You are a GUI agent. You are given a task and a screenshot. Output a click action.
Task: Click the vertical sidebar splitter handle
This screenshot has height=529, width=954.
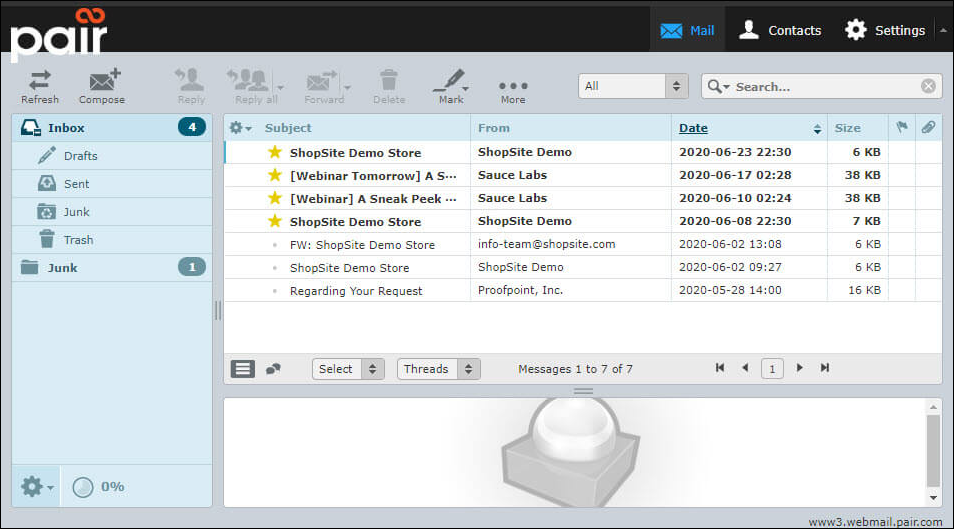coord(218,310)
